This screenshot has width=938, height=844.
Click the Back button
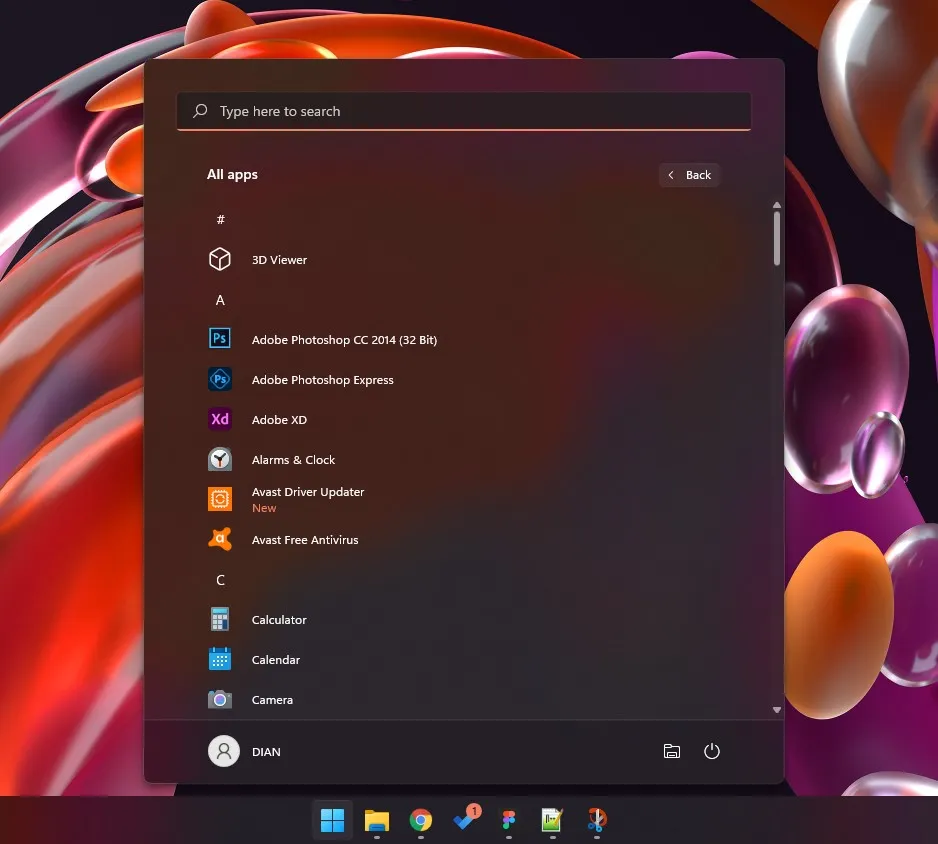tap(689, 174)
